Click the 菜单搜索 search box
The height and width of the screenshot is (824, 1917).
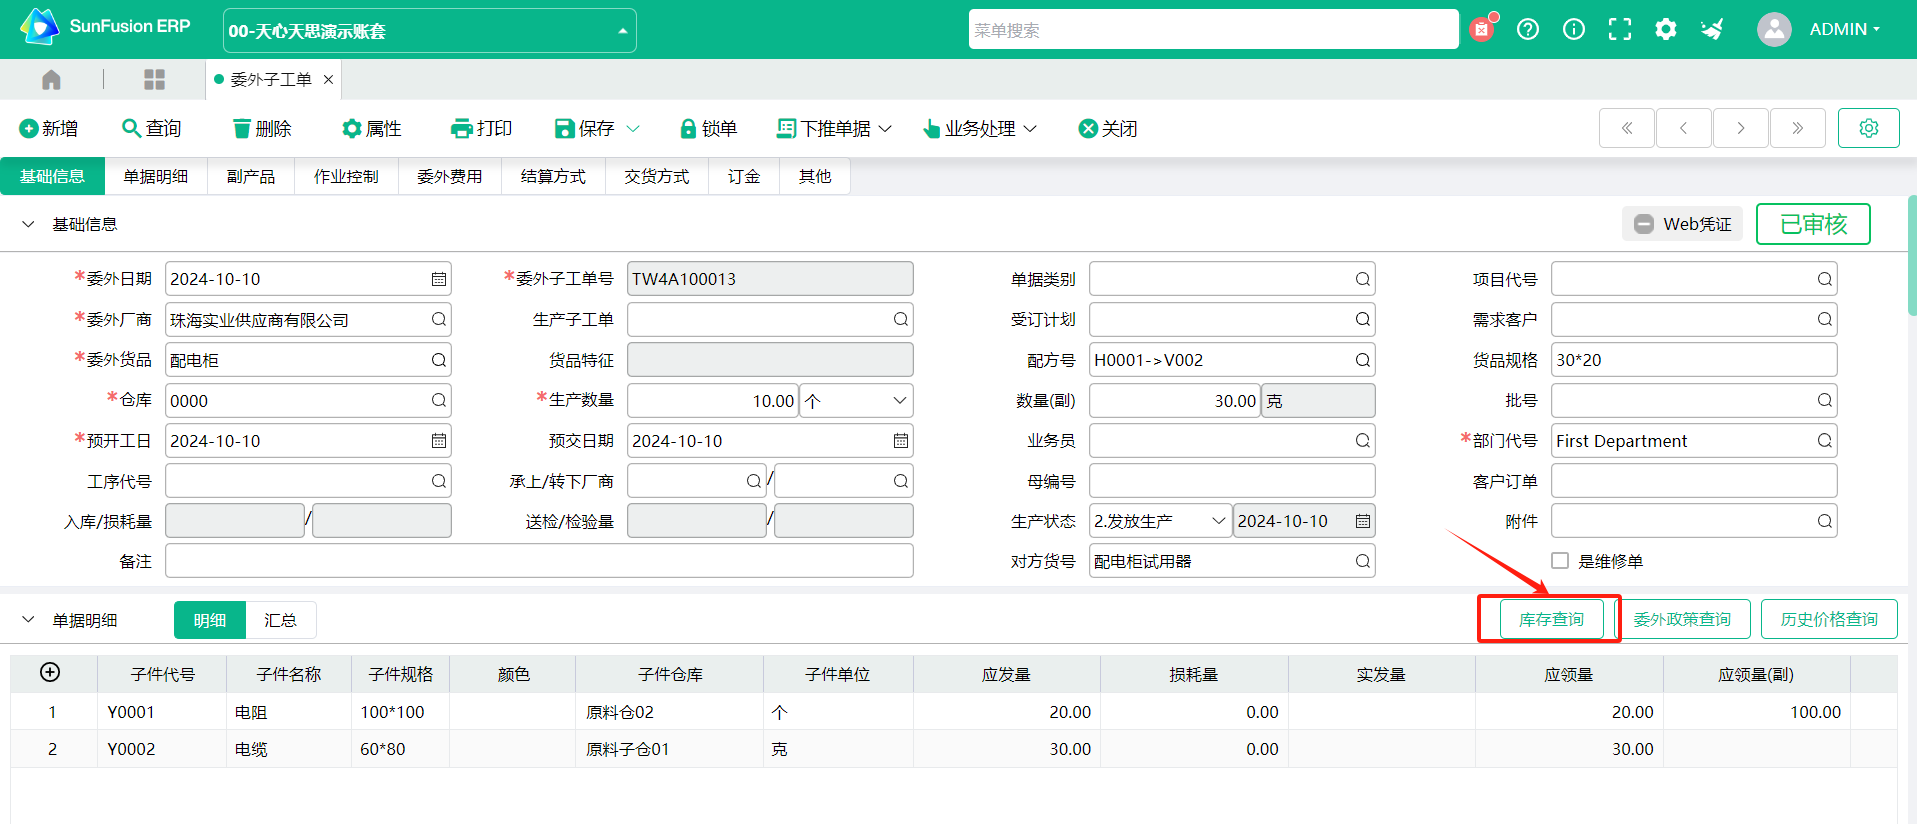coord(1214,30)
